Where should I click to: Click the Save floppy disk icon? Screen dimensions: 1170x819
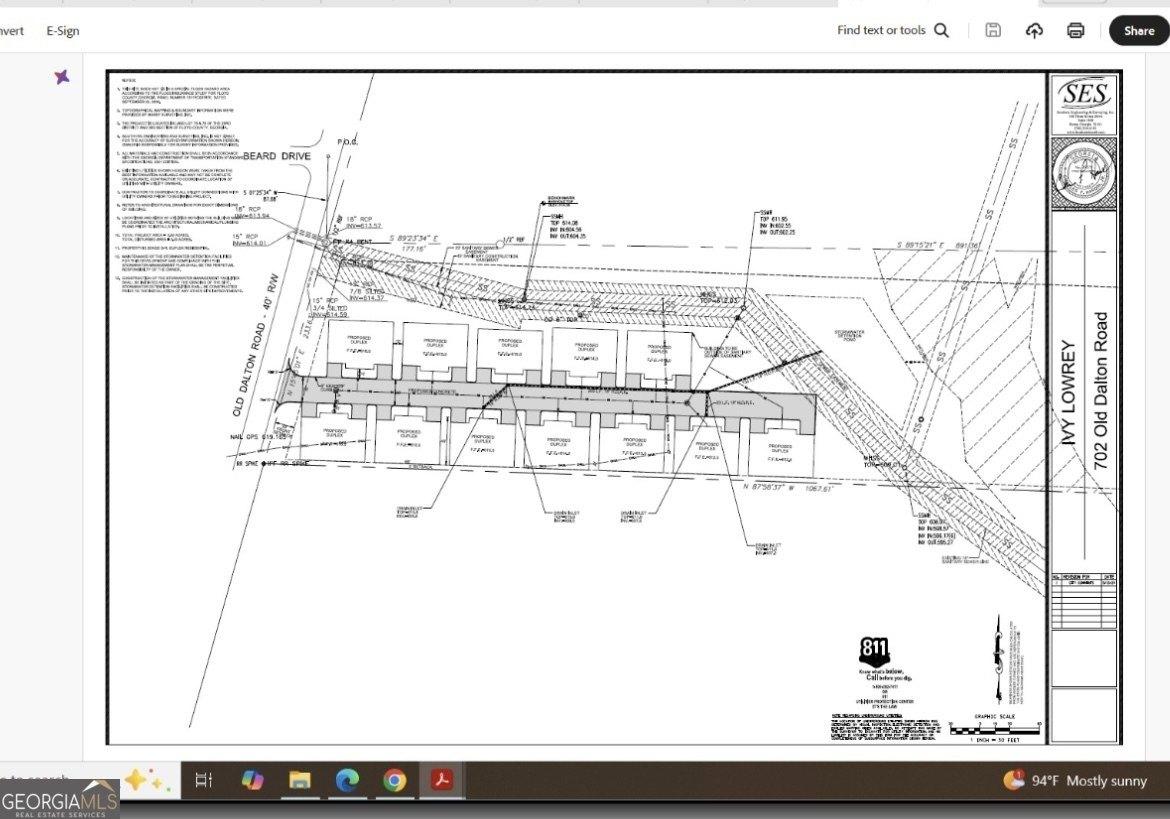(992, 31)
